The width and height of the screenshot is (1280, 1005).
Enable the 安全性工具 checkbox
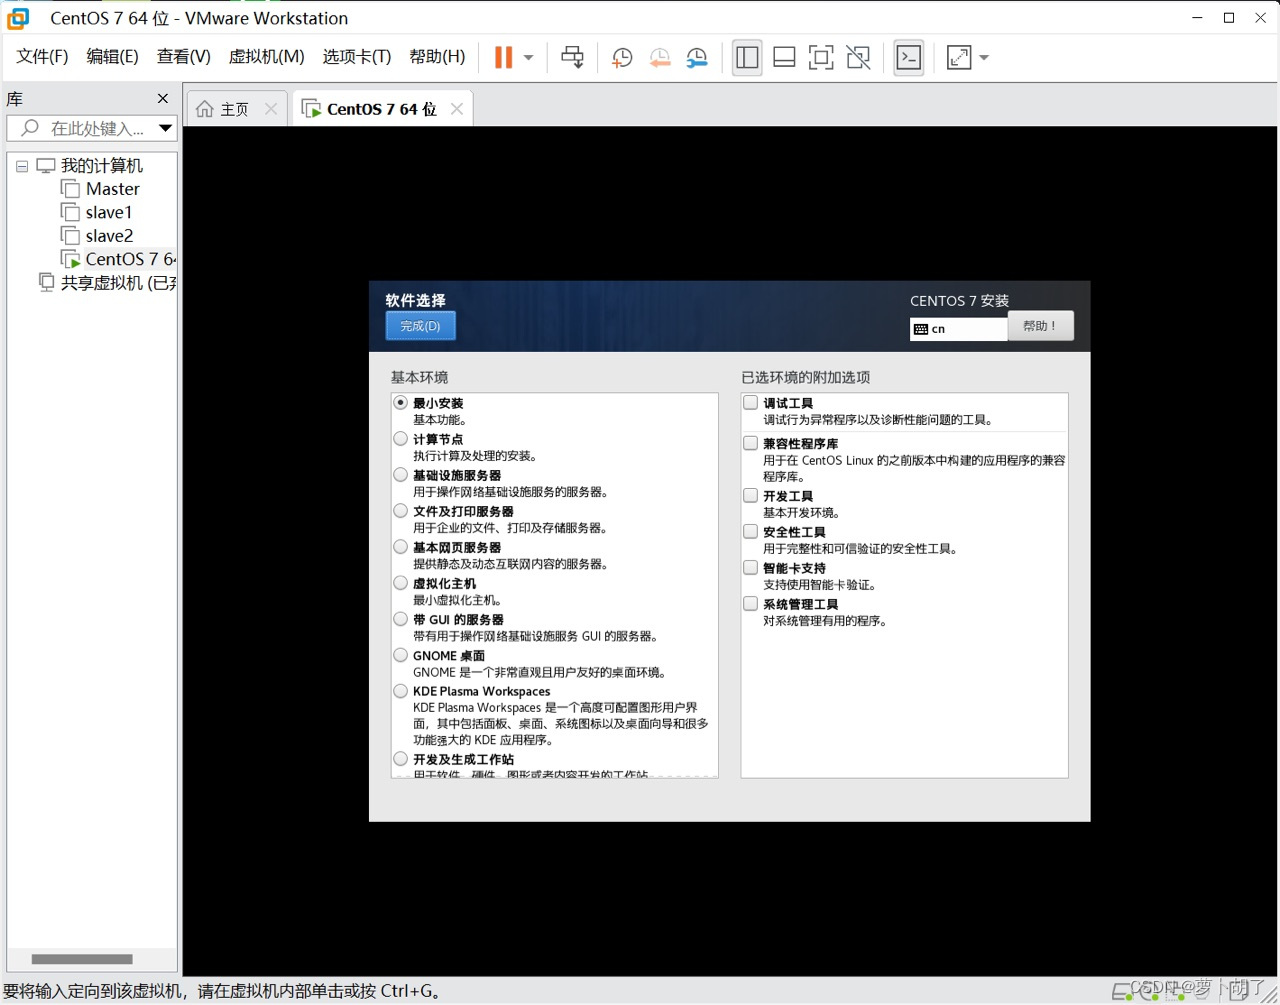click(x=751, y=532)
